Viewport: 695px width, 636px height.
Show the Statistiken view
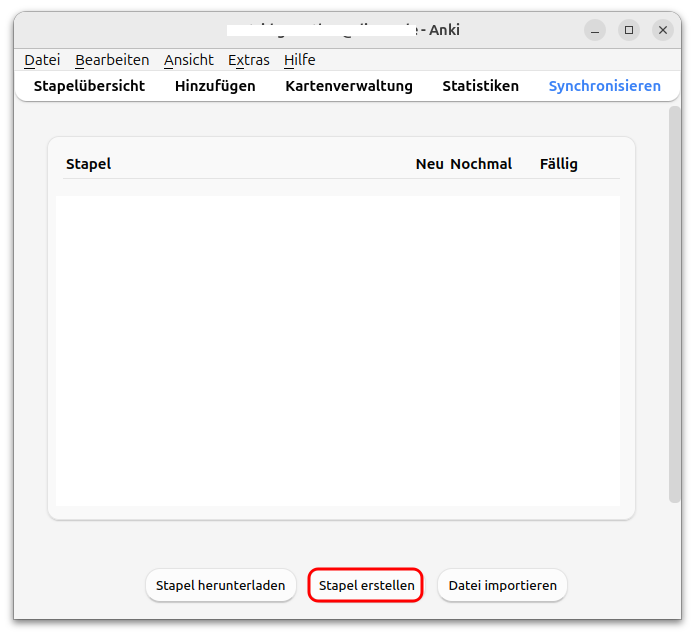[x=480, y=86]
